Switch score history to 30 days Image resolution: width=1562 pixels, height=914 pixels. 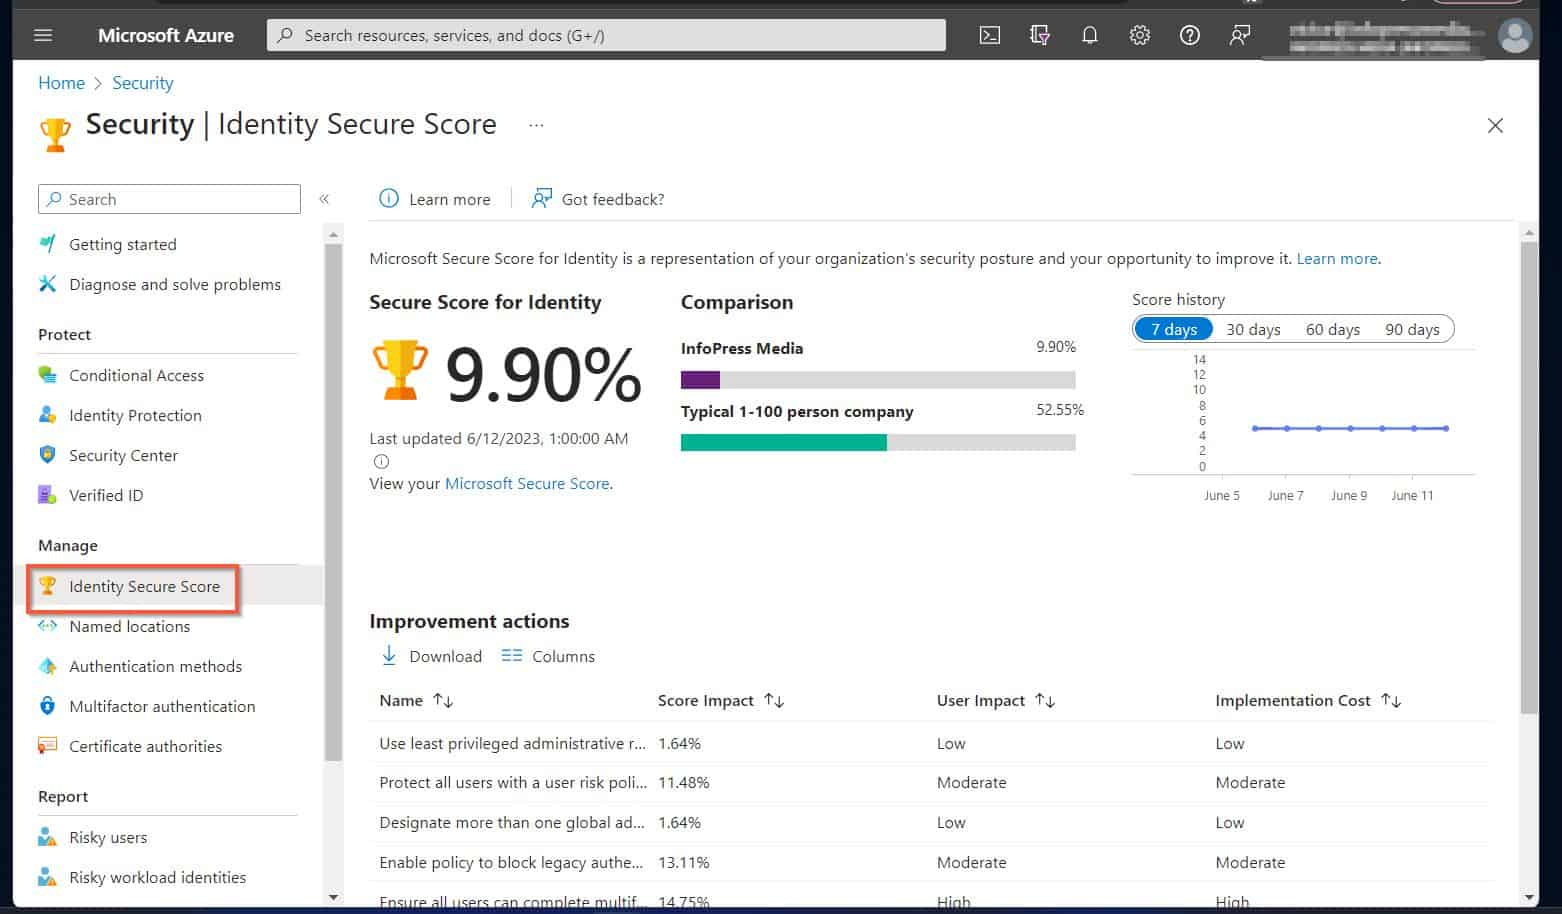tap(1253, 329)
